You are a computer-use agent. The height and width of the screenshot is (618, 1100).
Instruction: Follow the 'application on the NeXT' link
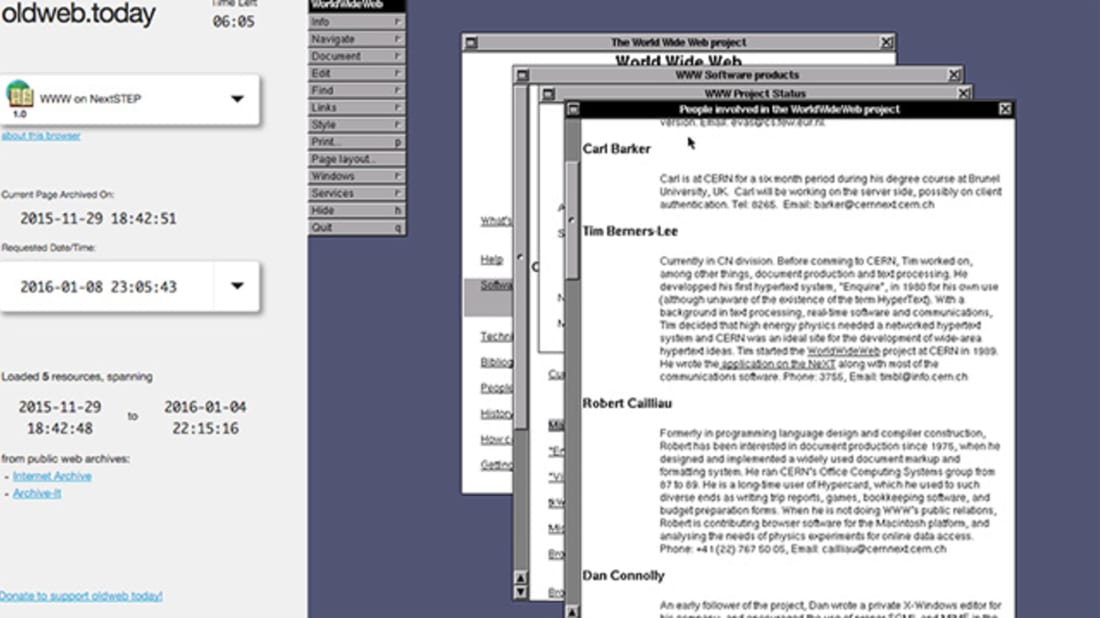tap(778, 364)
